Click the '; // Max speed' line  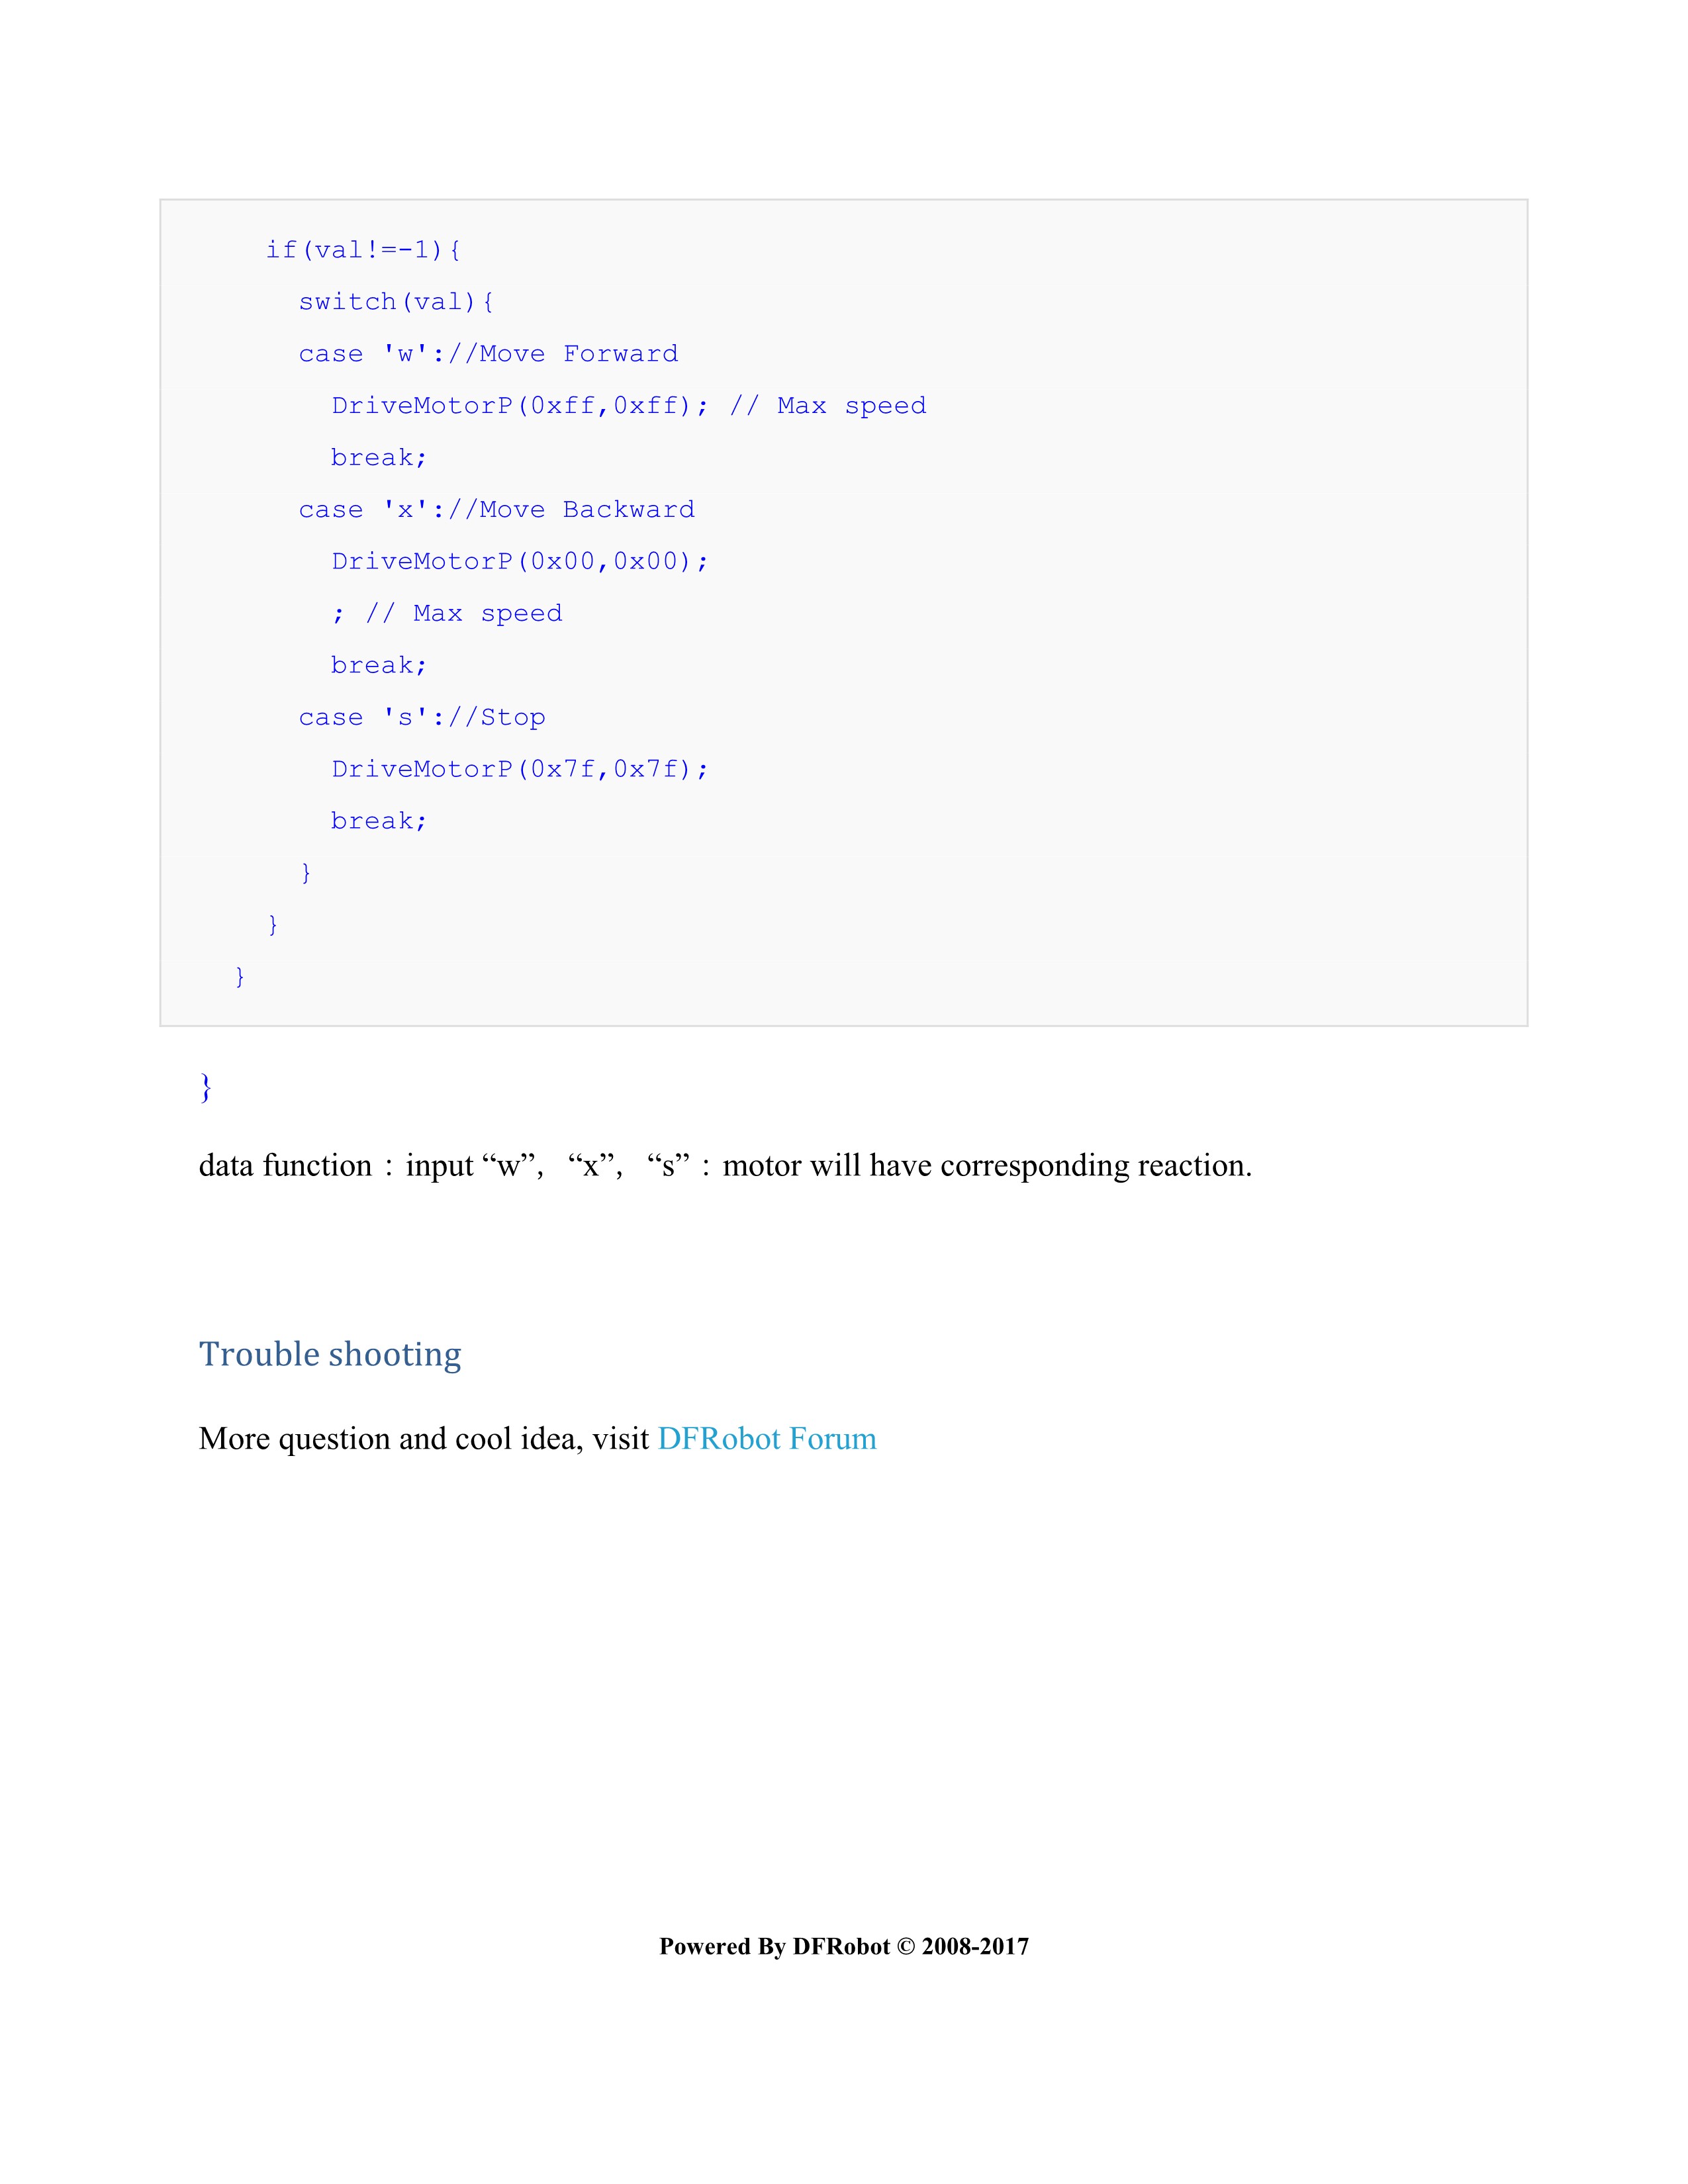pos(447,614)
